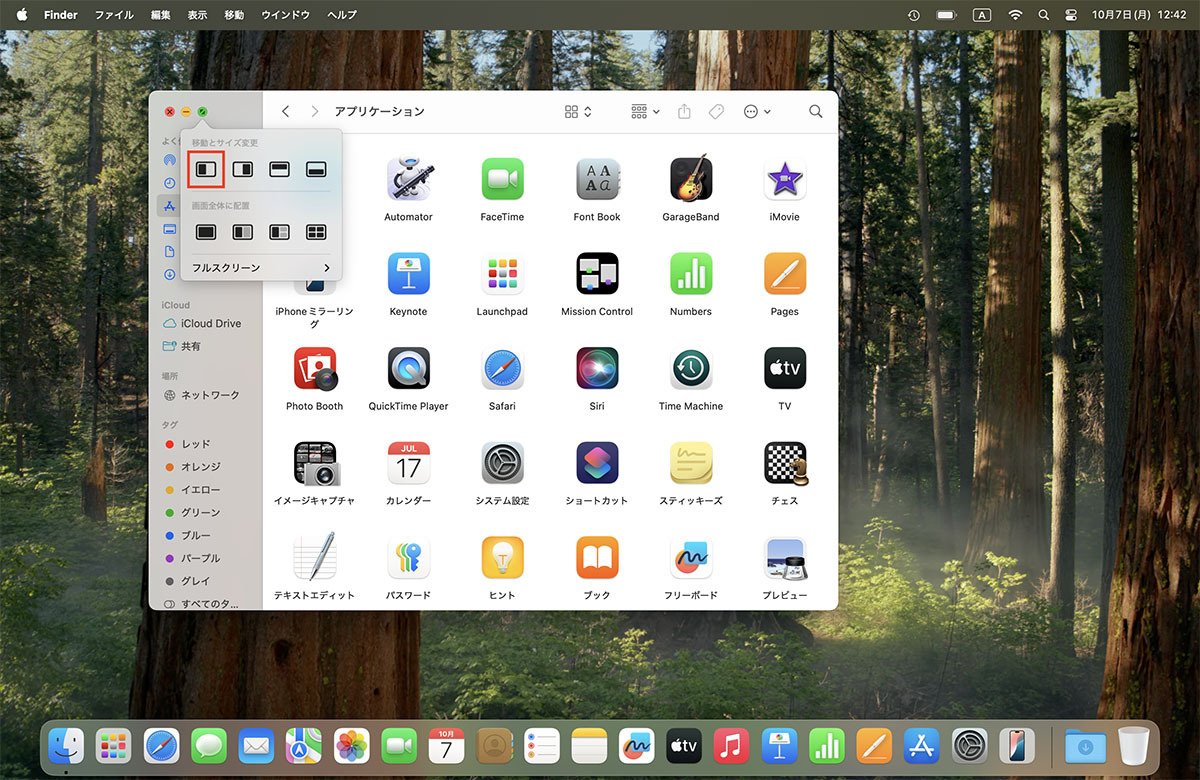Open the action menu with ellipsis icon

coord(757,112)
